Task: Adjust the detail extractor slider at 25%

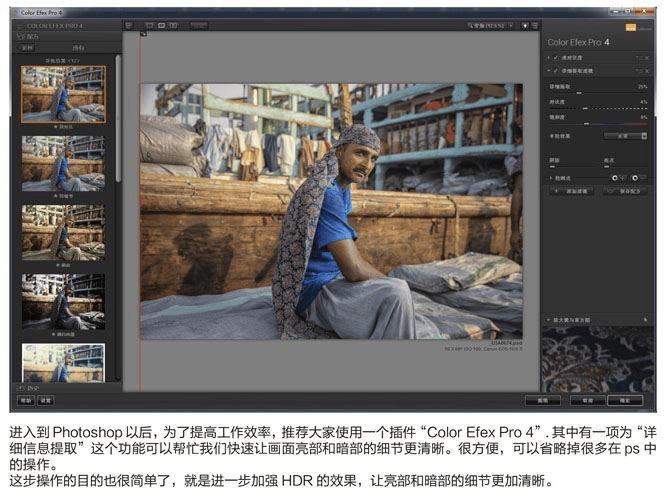Action: 579,93
